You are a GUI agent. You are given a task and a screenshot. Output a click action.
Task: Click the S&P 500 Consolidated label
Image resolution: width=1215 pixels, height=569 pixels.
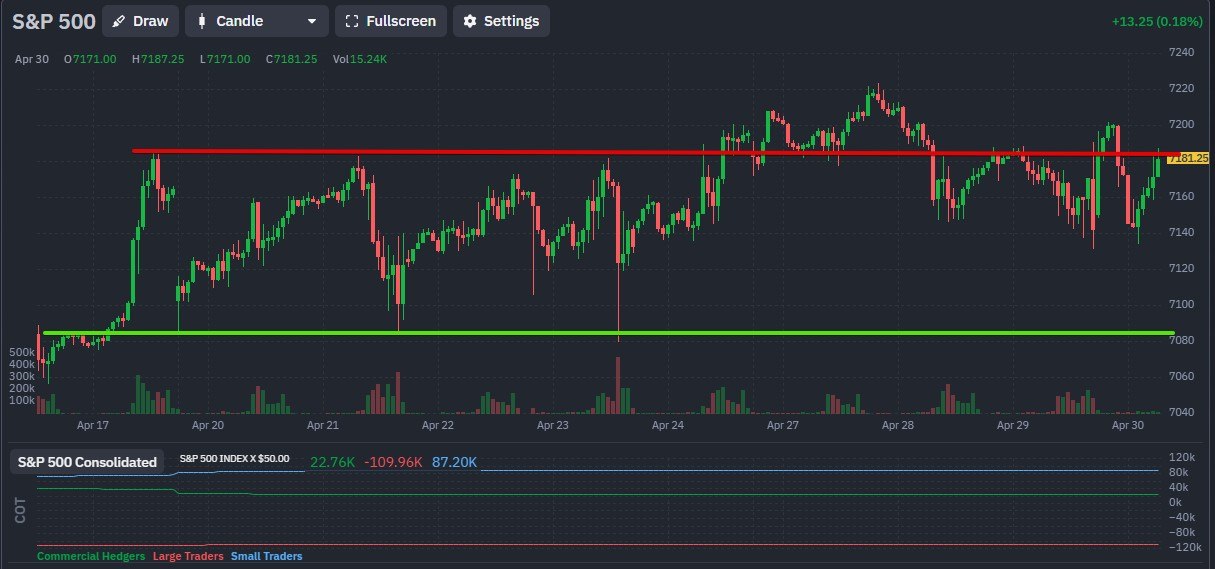coord(87,461)
